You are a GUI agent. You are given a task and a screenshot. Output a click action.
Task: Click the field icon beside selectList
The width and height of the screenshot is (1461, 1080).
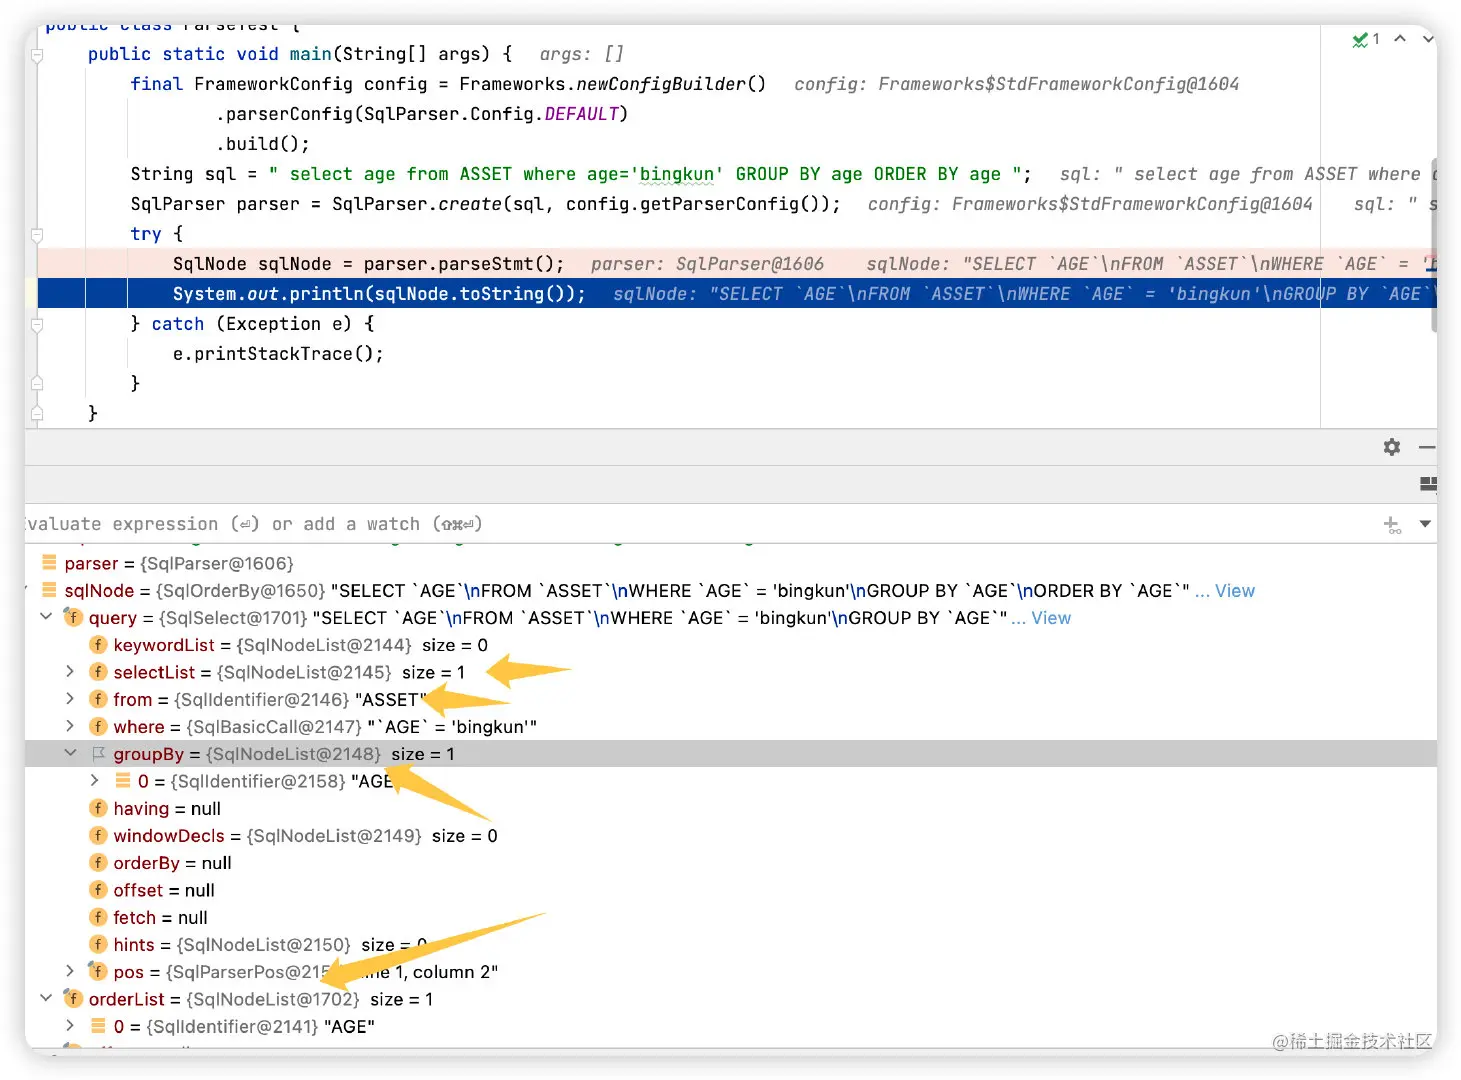pyautogui.click(x=98, y=672)
